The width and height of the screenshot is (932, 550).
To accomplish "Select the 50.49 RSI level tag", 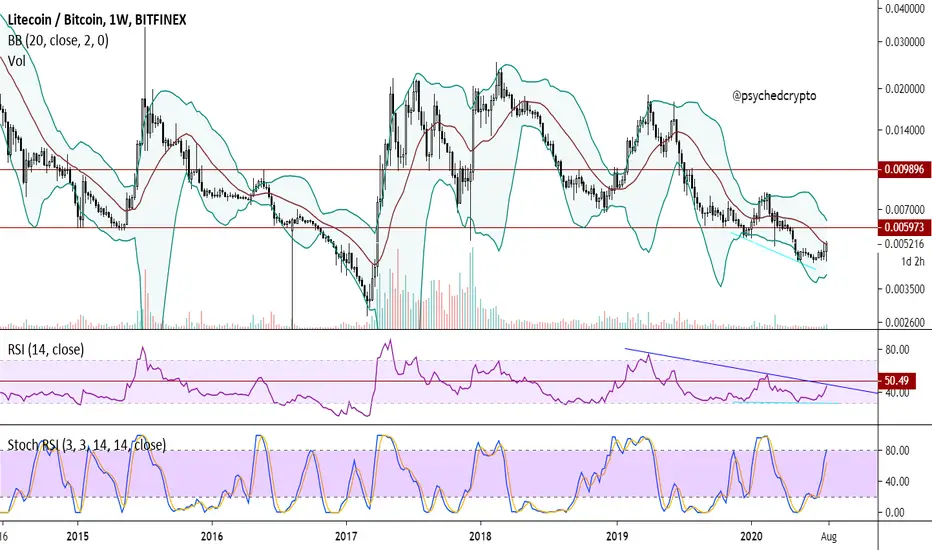I will [899, 381].
